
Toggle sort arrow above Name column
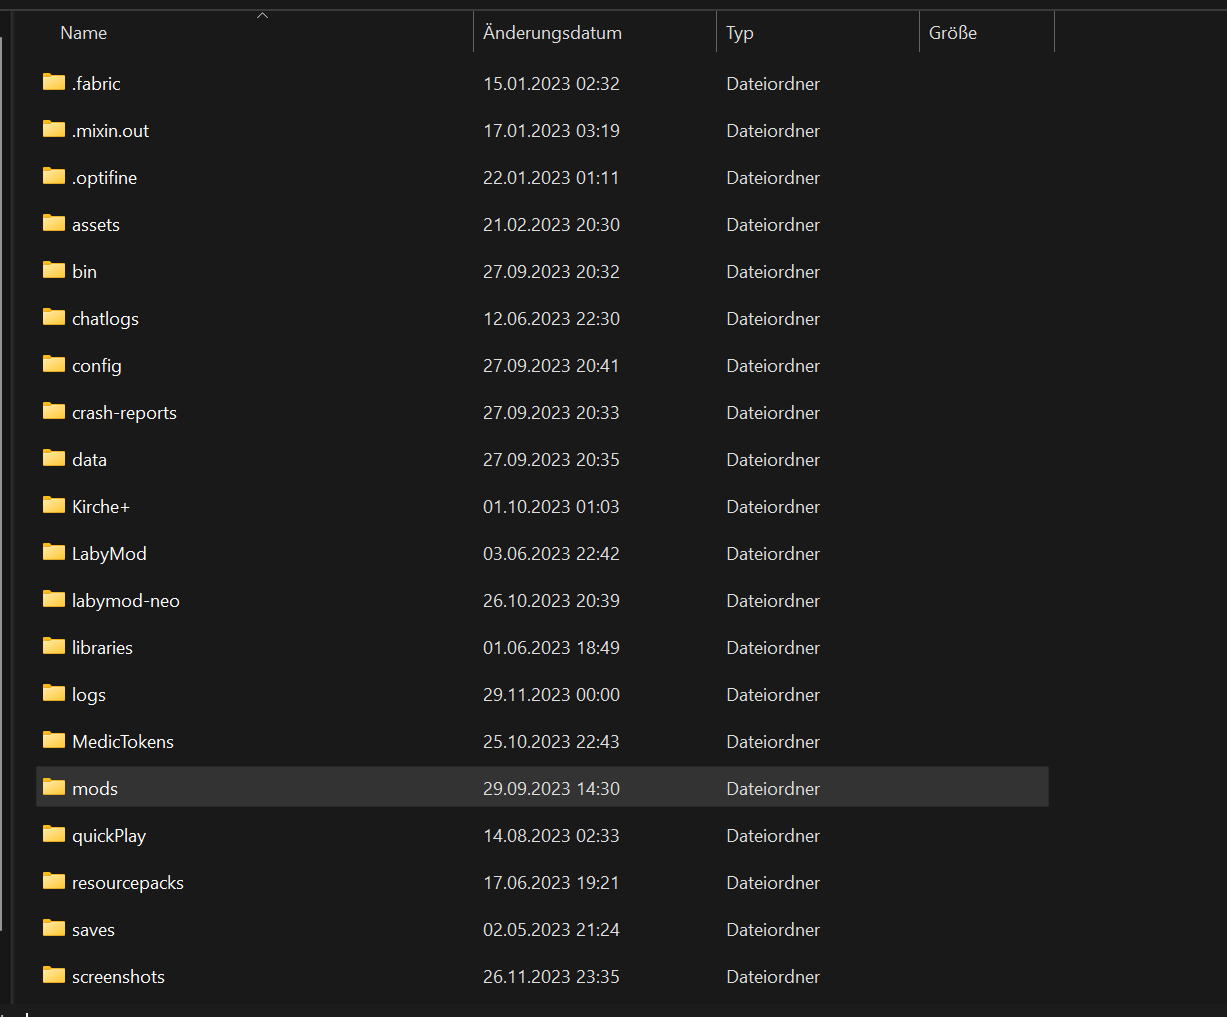click(x=262, y=15)
